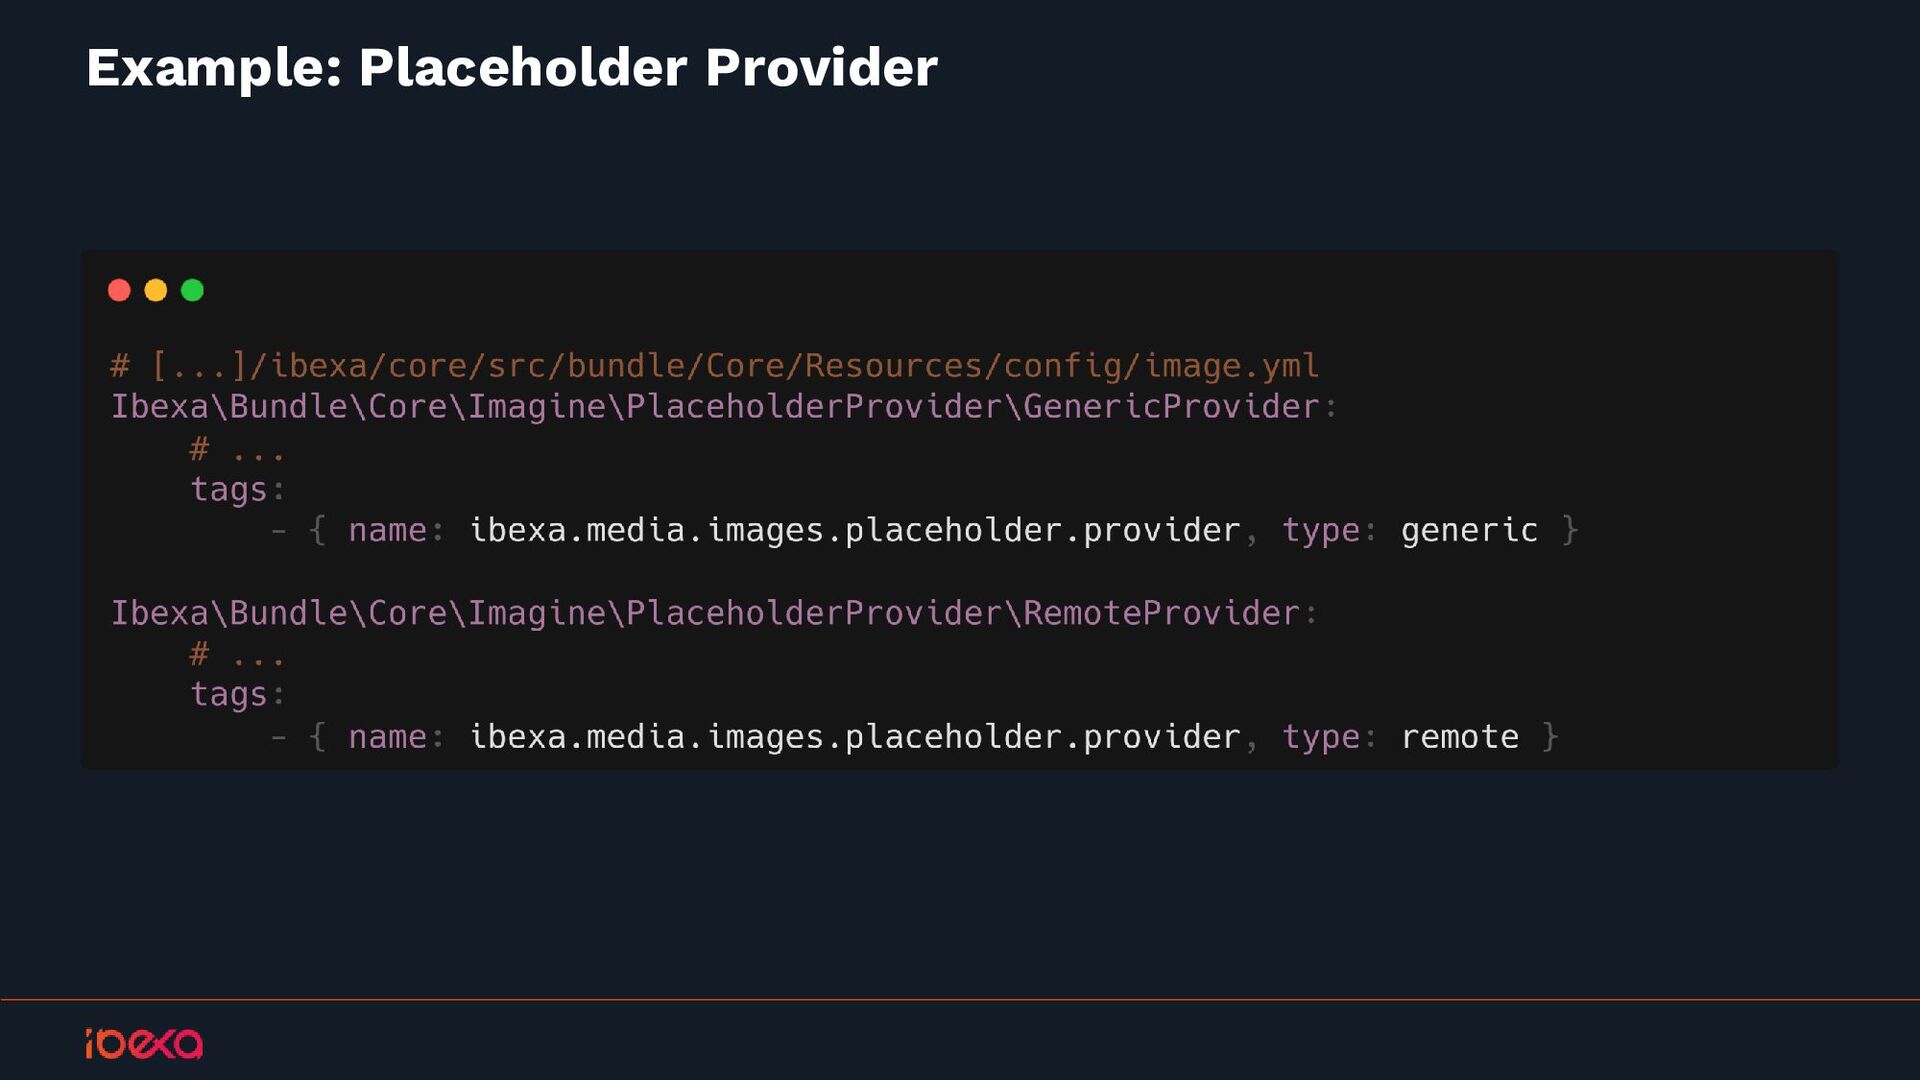The image size is (1920, 1080).
Task: Click the 'name:' key in the remote tag
Action: pyautogui.click(x=396, y=737)
